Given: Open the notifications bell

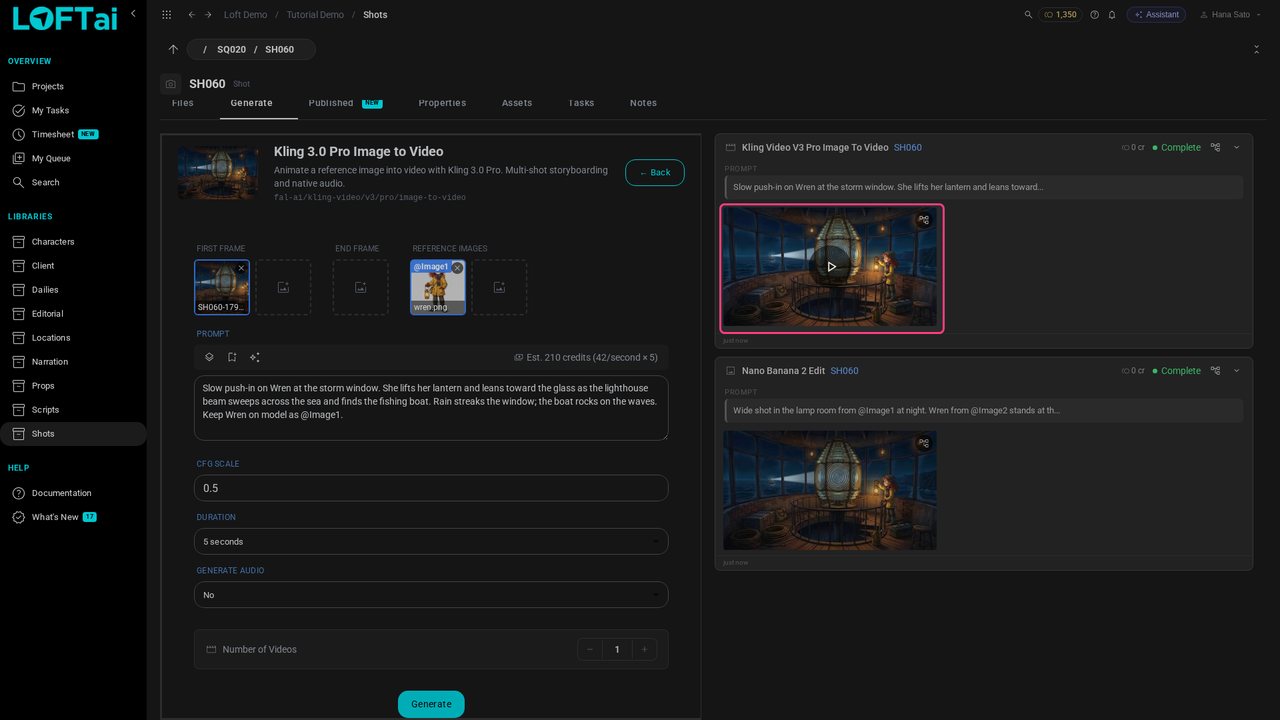Looking at the screenshot, I should click(1111, 15).
